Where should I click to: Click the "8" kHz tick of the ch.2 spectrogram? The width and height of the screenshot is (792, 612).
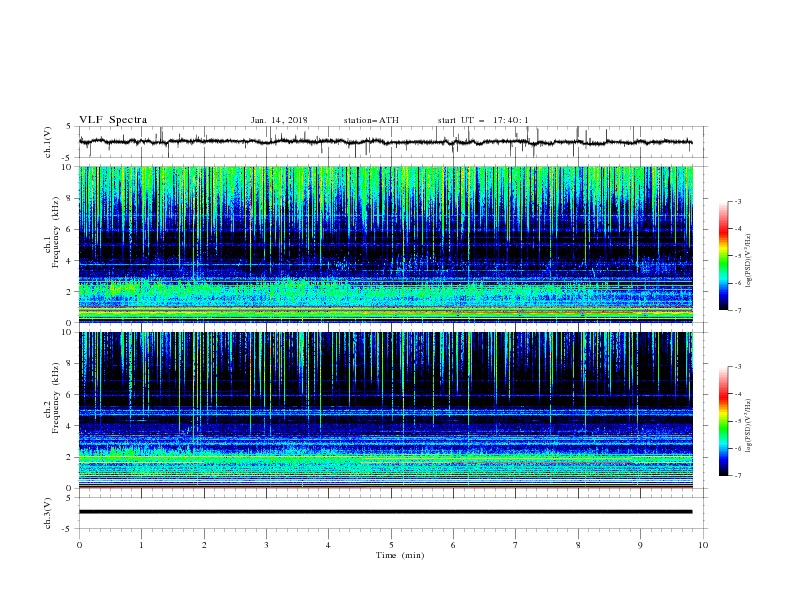pyautogui.click(x=70, y=364)
